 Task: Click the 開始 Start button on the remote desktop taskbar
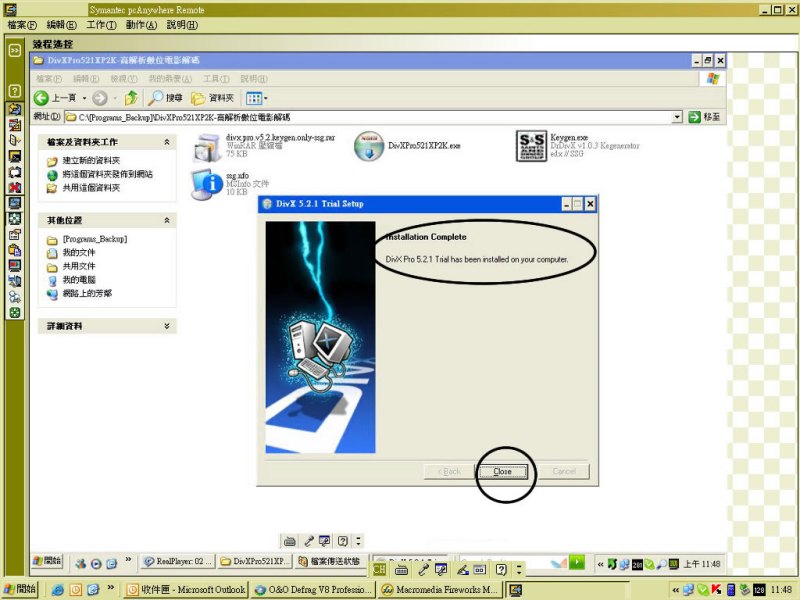pyautogui.click(x=47, y=561)
